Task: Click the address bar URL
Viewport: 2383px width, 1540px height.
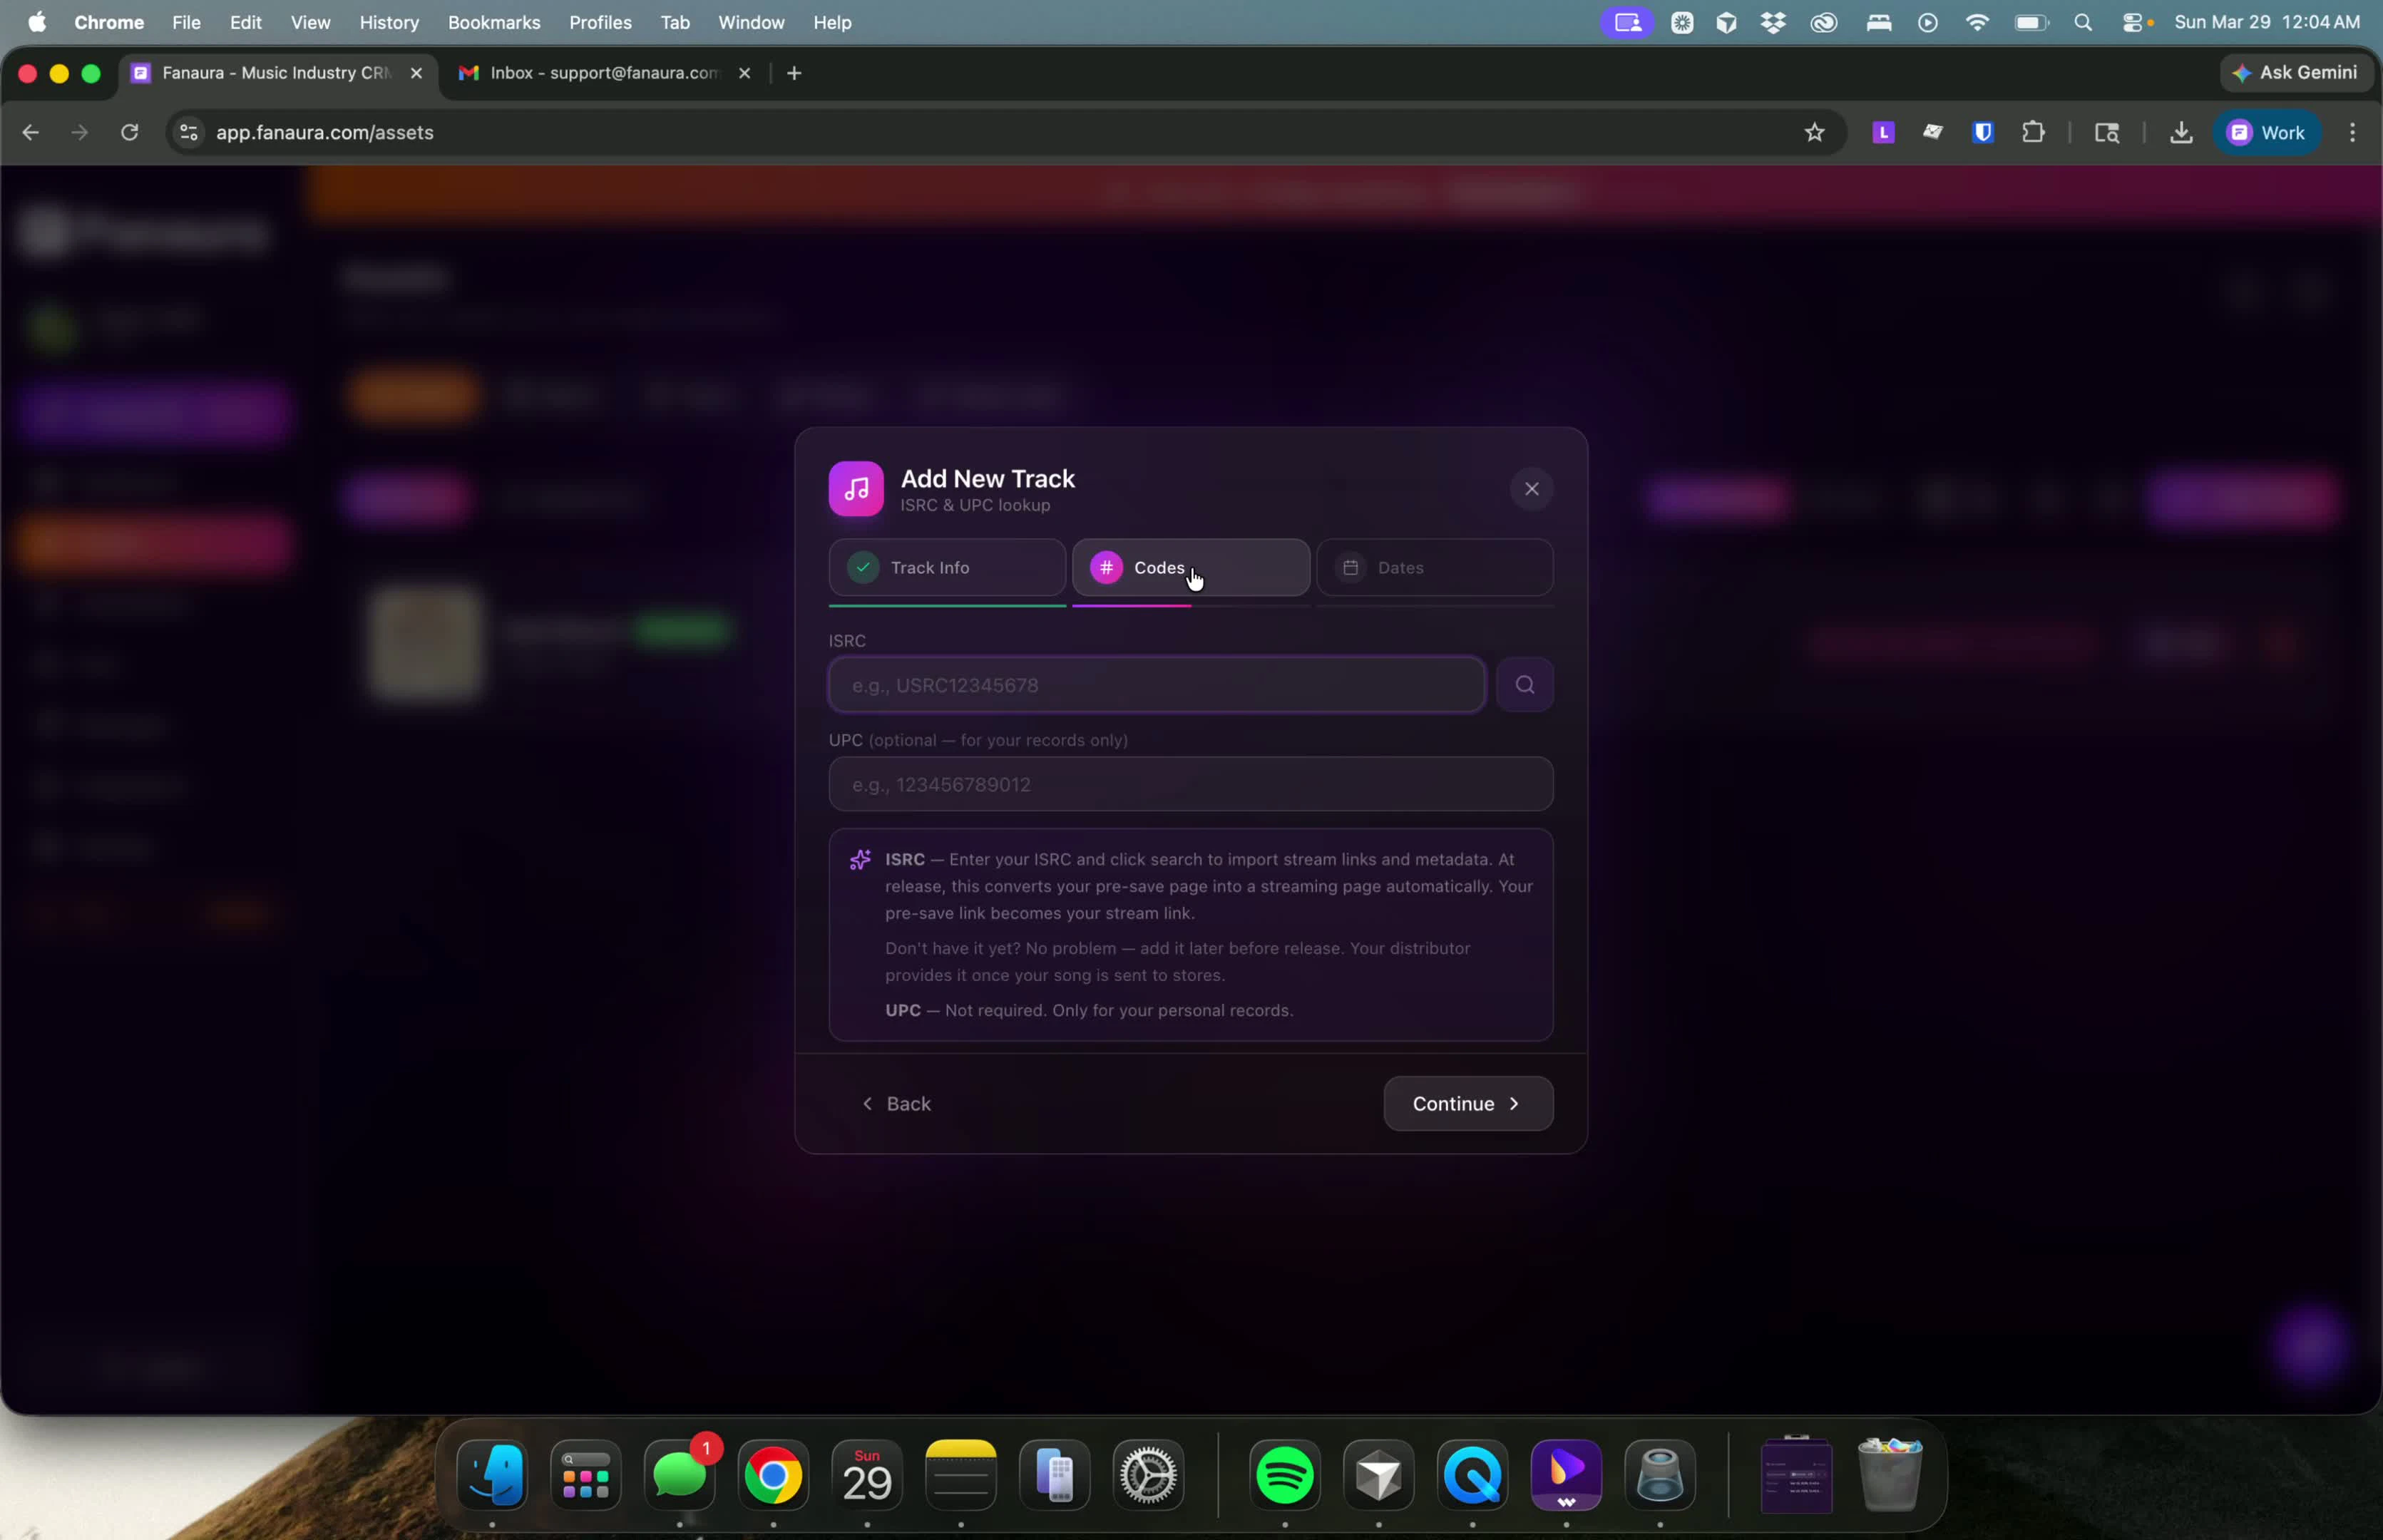Action: click(324, 132)
